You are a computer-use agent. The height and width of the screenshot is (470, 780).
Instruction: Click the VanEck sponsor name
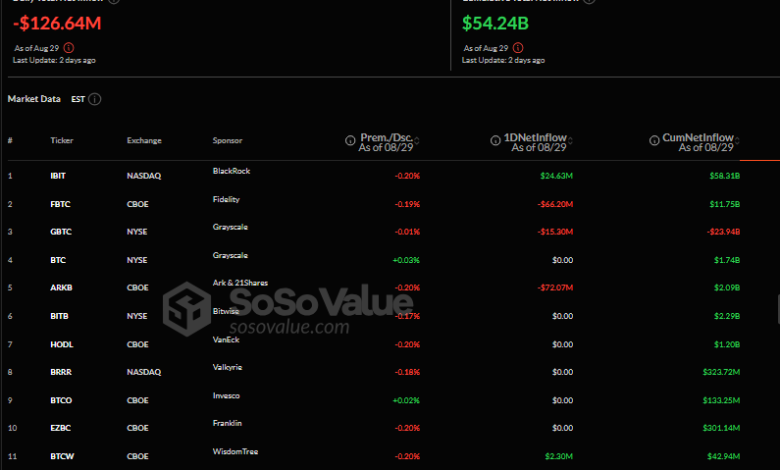(x=226, y=340)
